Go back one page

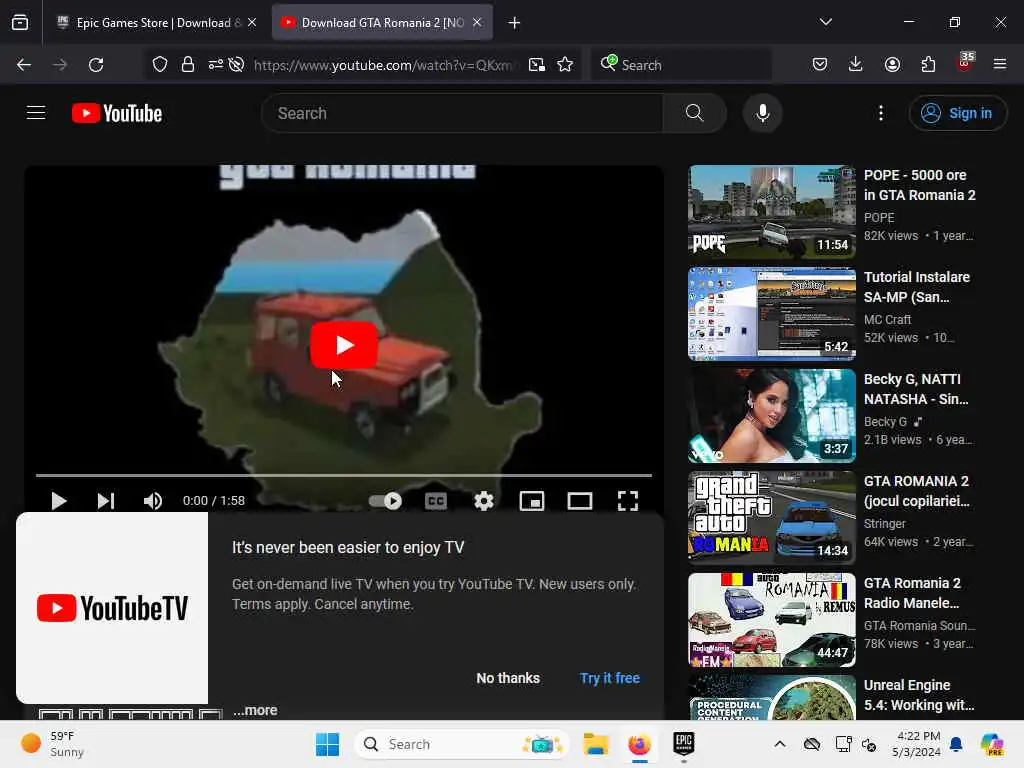point(24,65)
